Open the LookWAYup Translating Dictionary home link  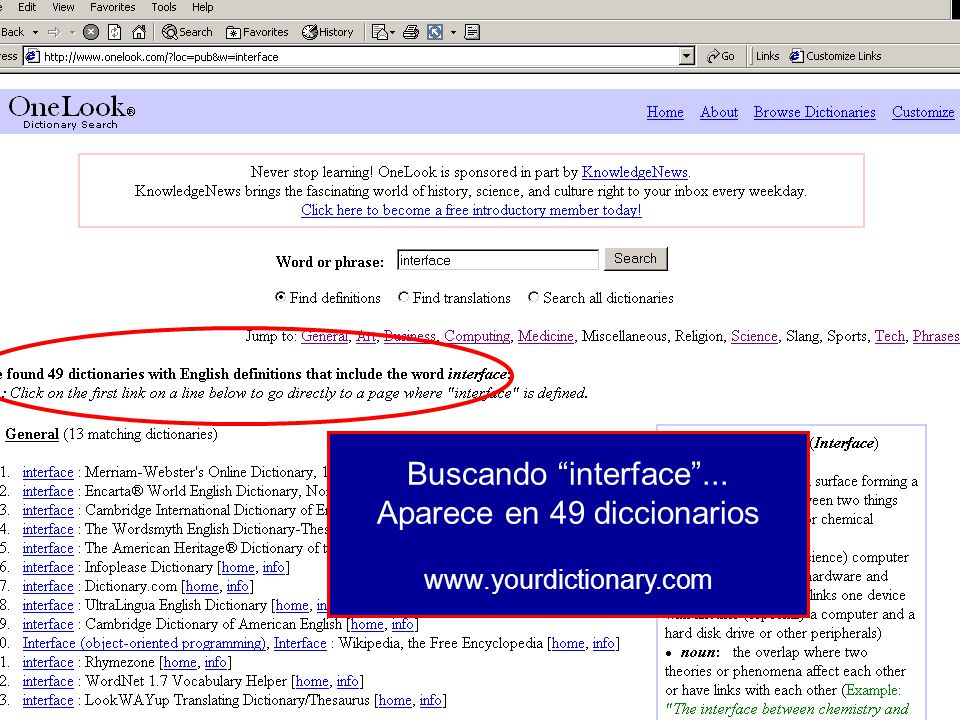(x=395, y=700)
